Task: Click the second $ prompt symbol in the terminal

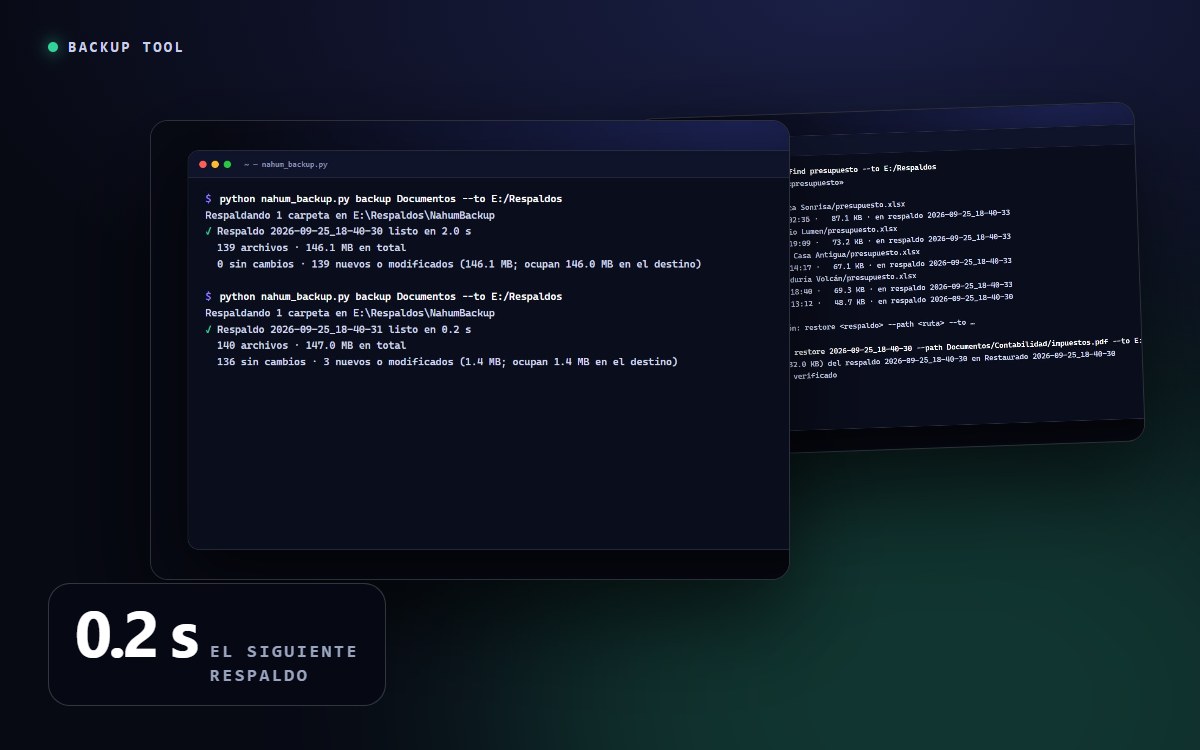Action: 208,297
